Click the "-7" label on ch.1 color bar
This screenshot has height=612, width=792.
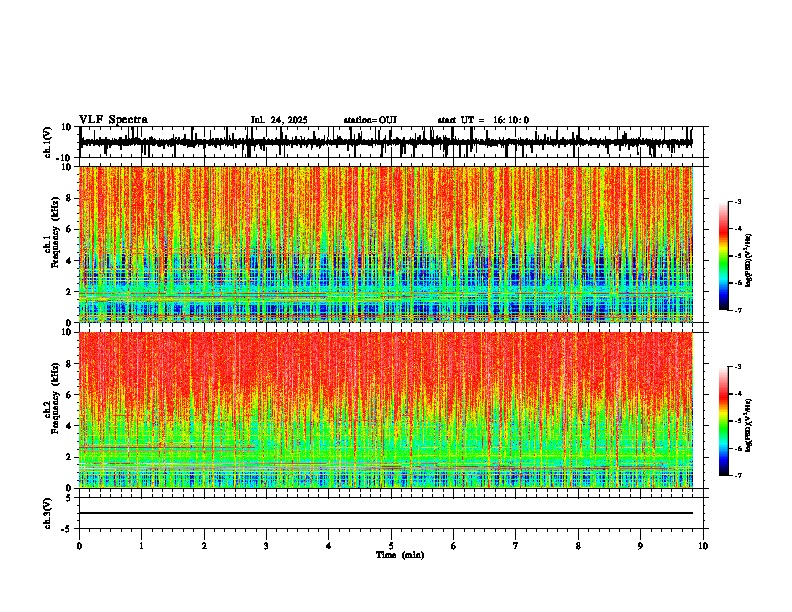point(737,310)
